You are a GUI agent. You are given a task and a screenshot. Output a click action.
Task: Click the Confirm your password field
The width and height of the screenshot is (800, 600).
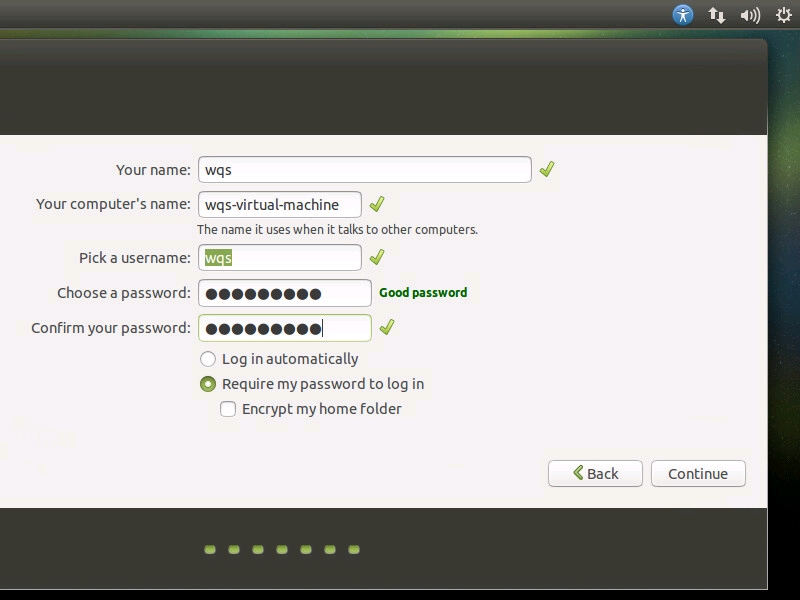coord(285,328)
